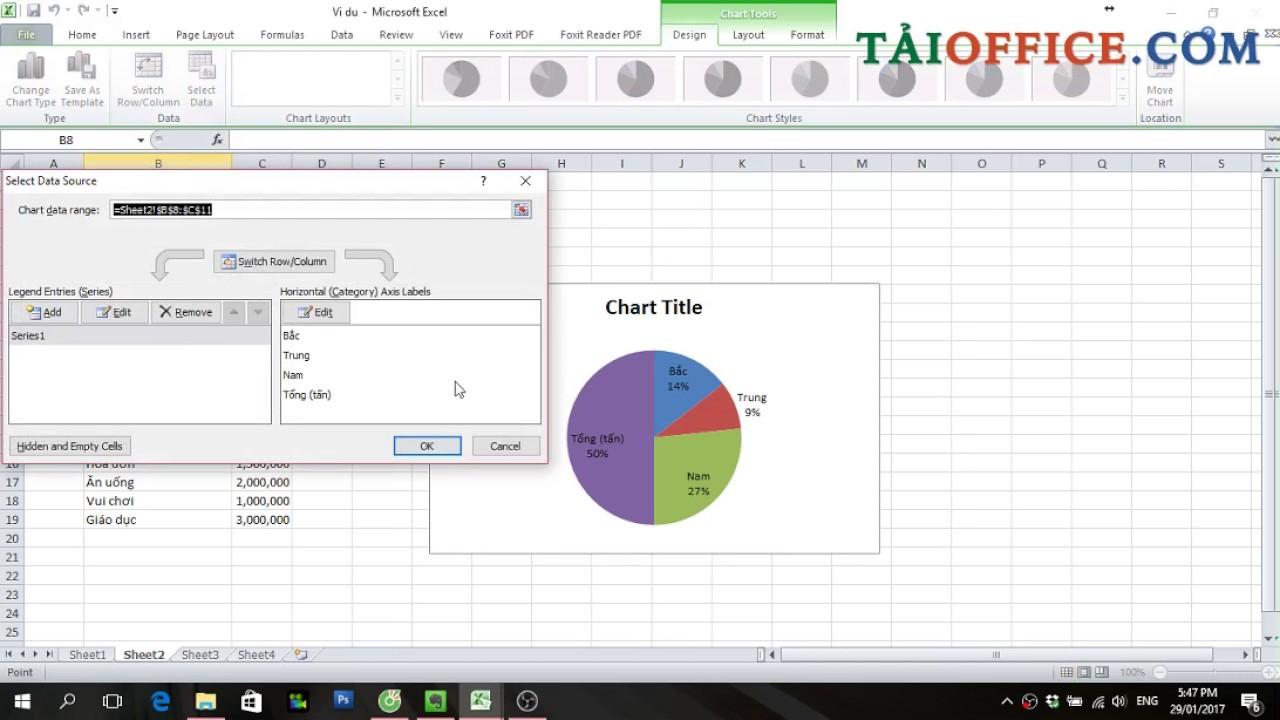This screenshot has height=720, width=1280.
Task: Open Task View on the taskbar
Action: [x=113, y=701]
